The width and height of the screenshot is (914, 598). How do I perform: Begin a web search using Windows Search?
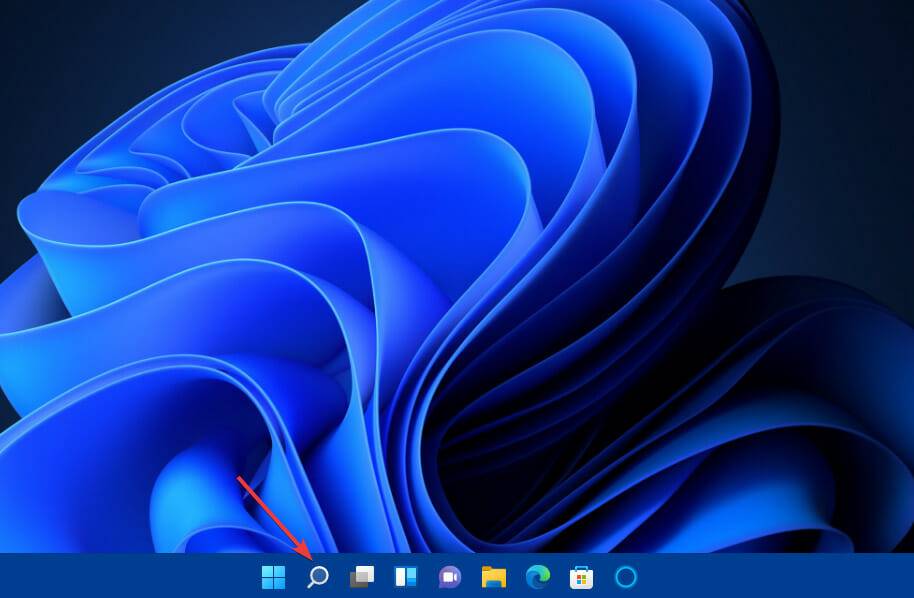click(x=316, y=577)
